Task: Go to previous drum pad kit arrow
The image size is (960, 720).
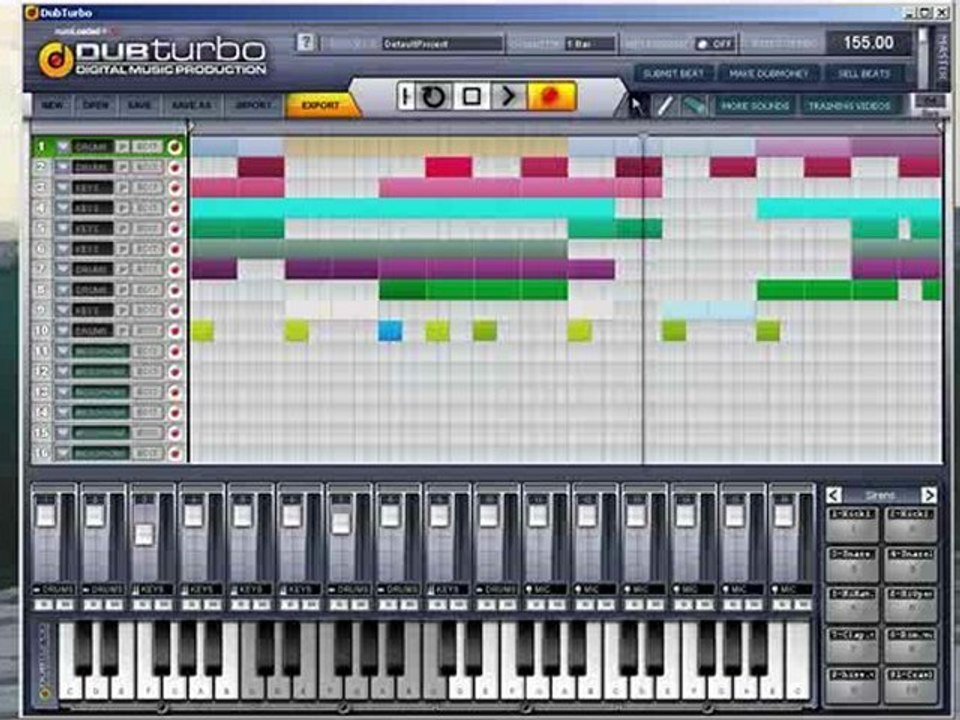Action: tap(834, 495)
